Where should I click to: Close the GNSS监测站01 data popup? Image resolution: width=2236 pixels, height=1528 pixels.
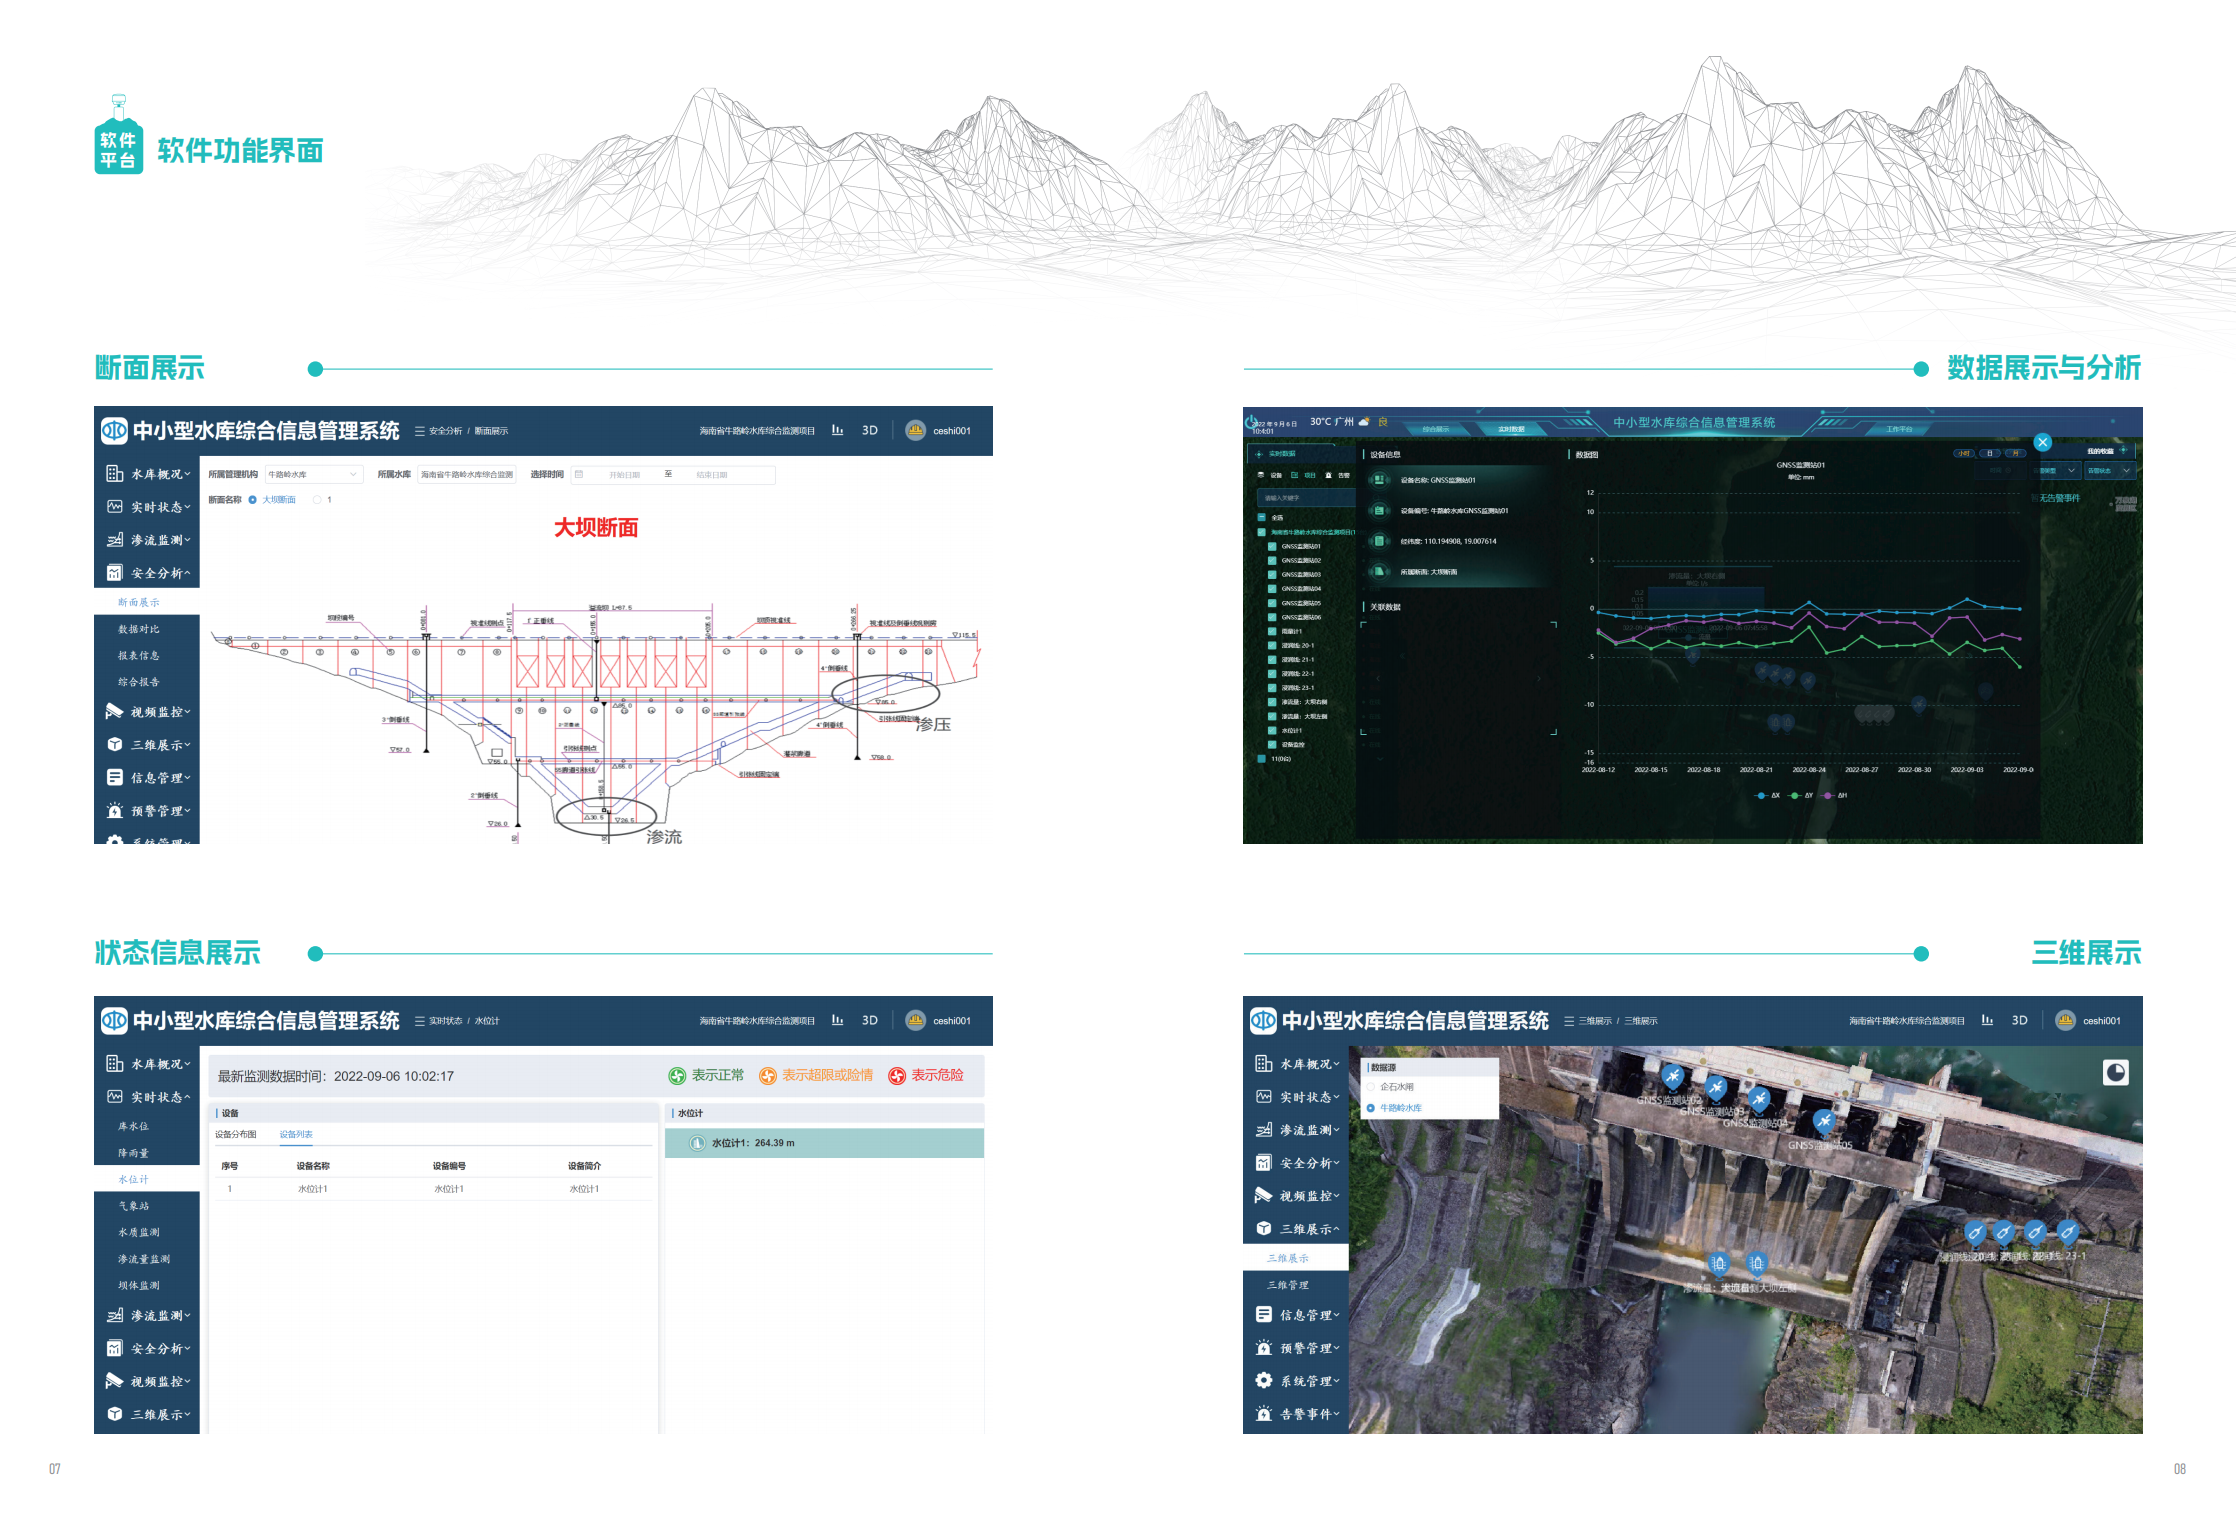2042,442
